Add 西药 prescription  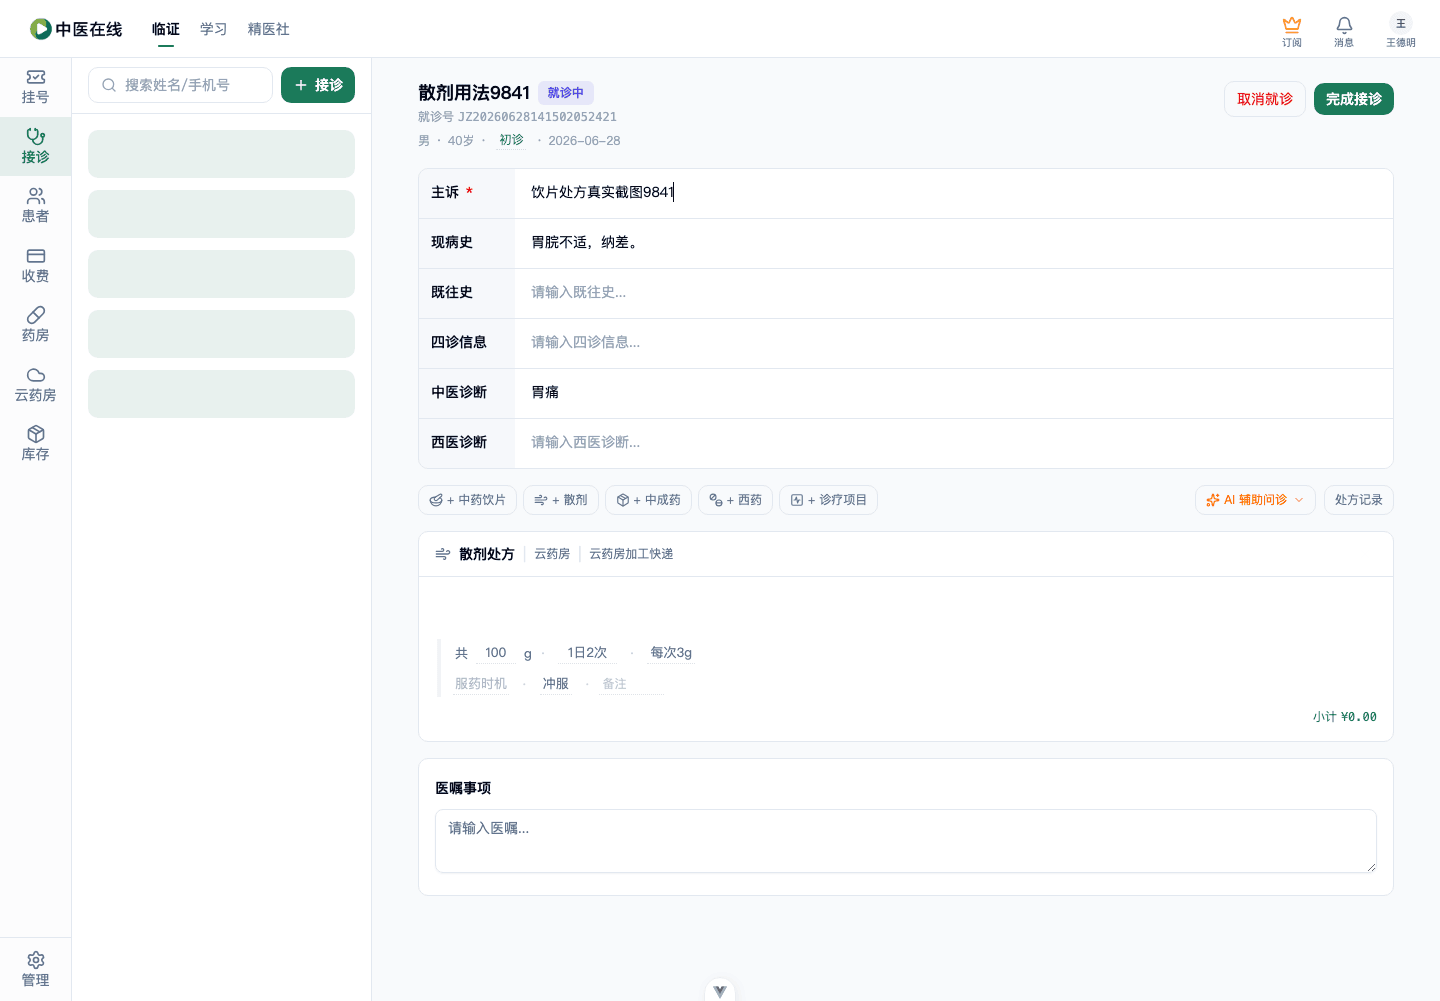(735, 500)
